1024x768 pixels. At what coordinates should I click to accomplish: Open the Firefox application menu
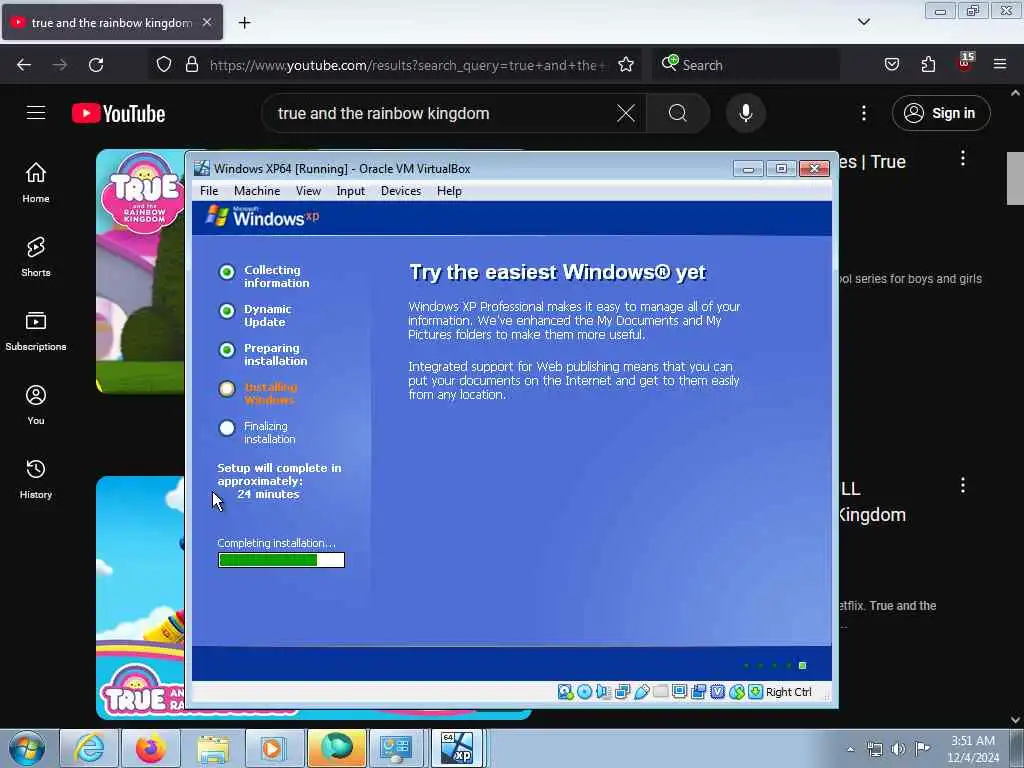click(x=1000, y=64)
